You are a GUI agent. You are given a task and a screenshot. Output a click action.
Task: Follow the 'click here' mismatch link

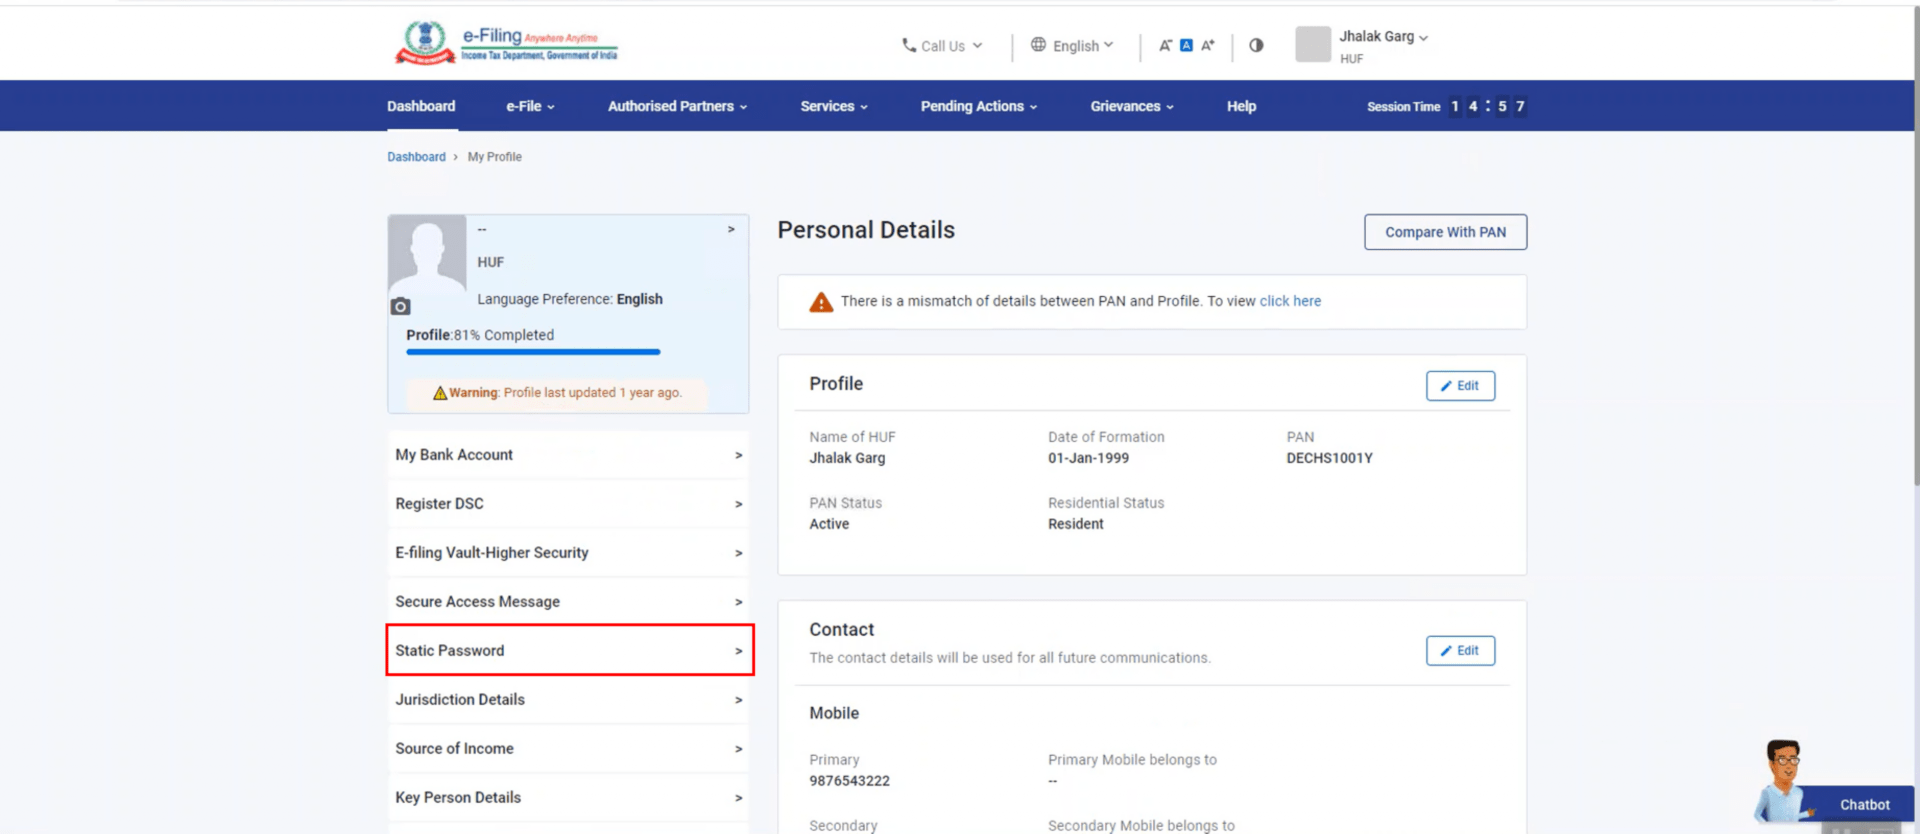tap(1289, 301)
